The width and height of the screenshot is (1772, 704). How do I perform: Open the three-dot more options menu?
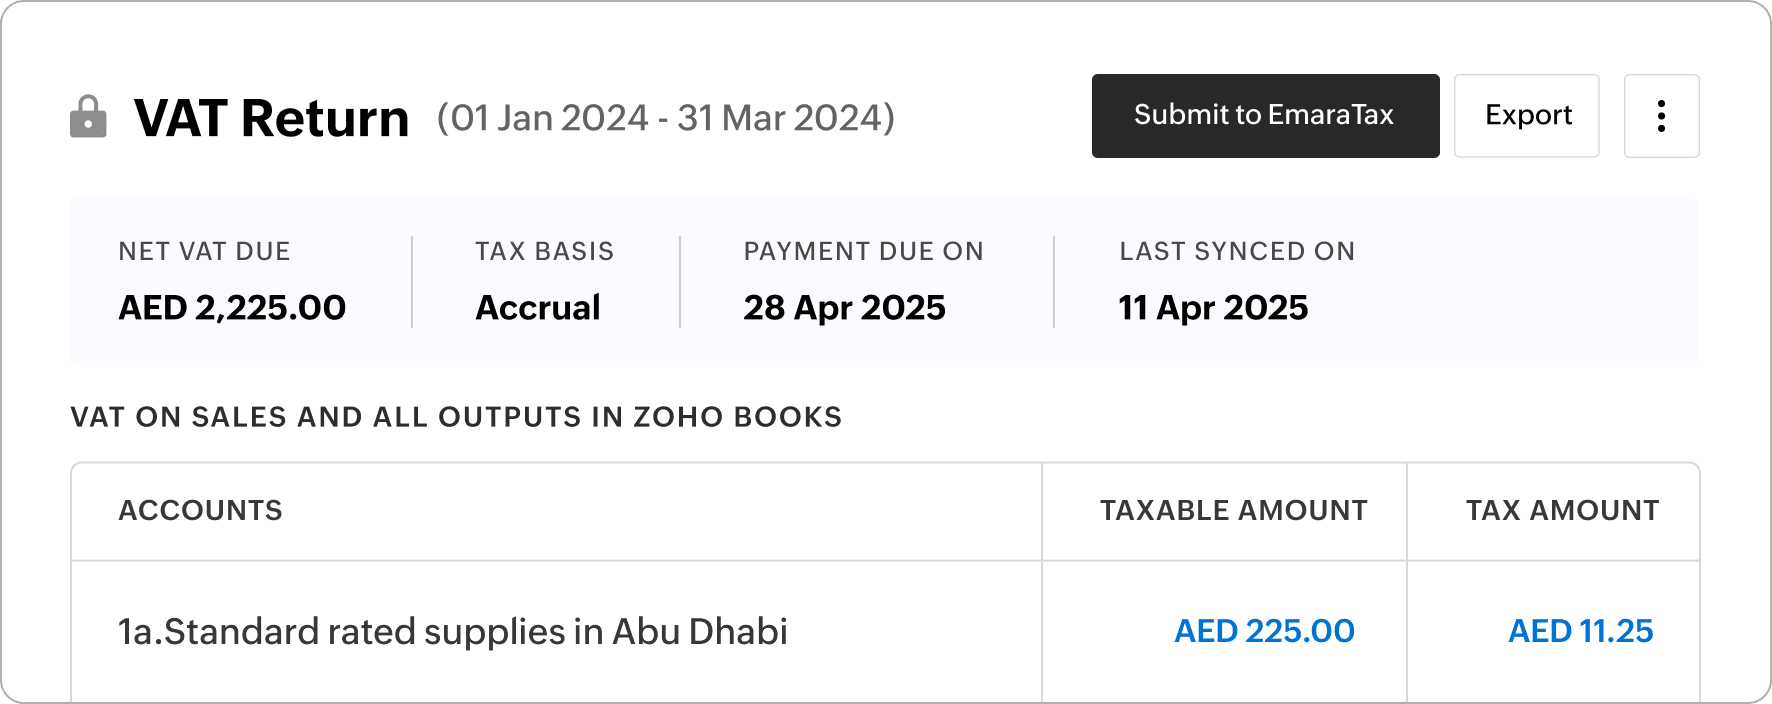click(x=1661, y=116)
